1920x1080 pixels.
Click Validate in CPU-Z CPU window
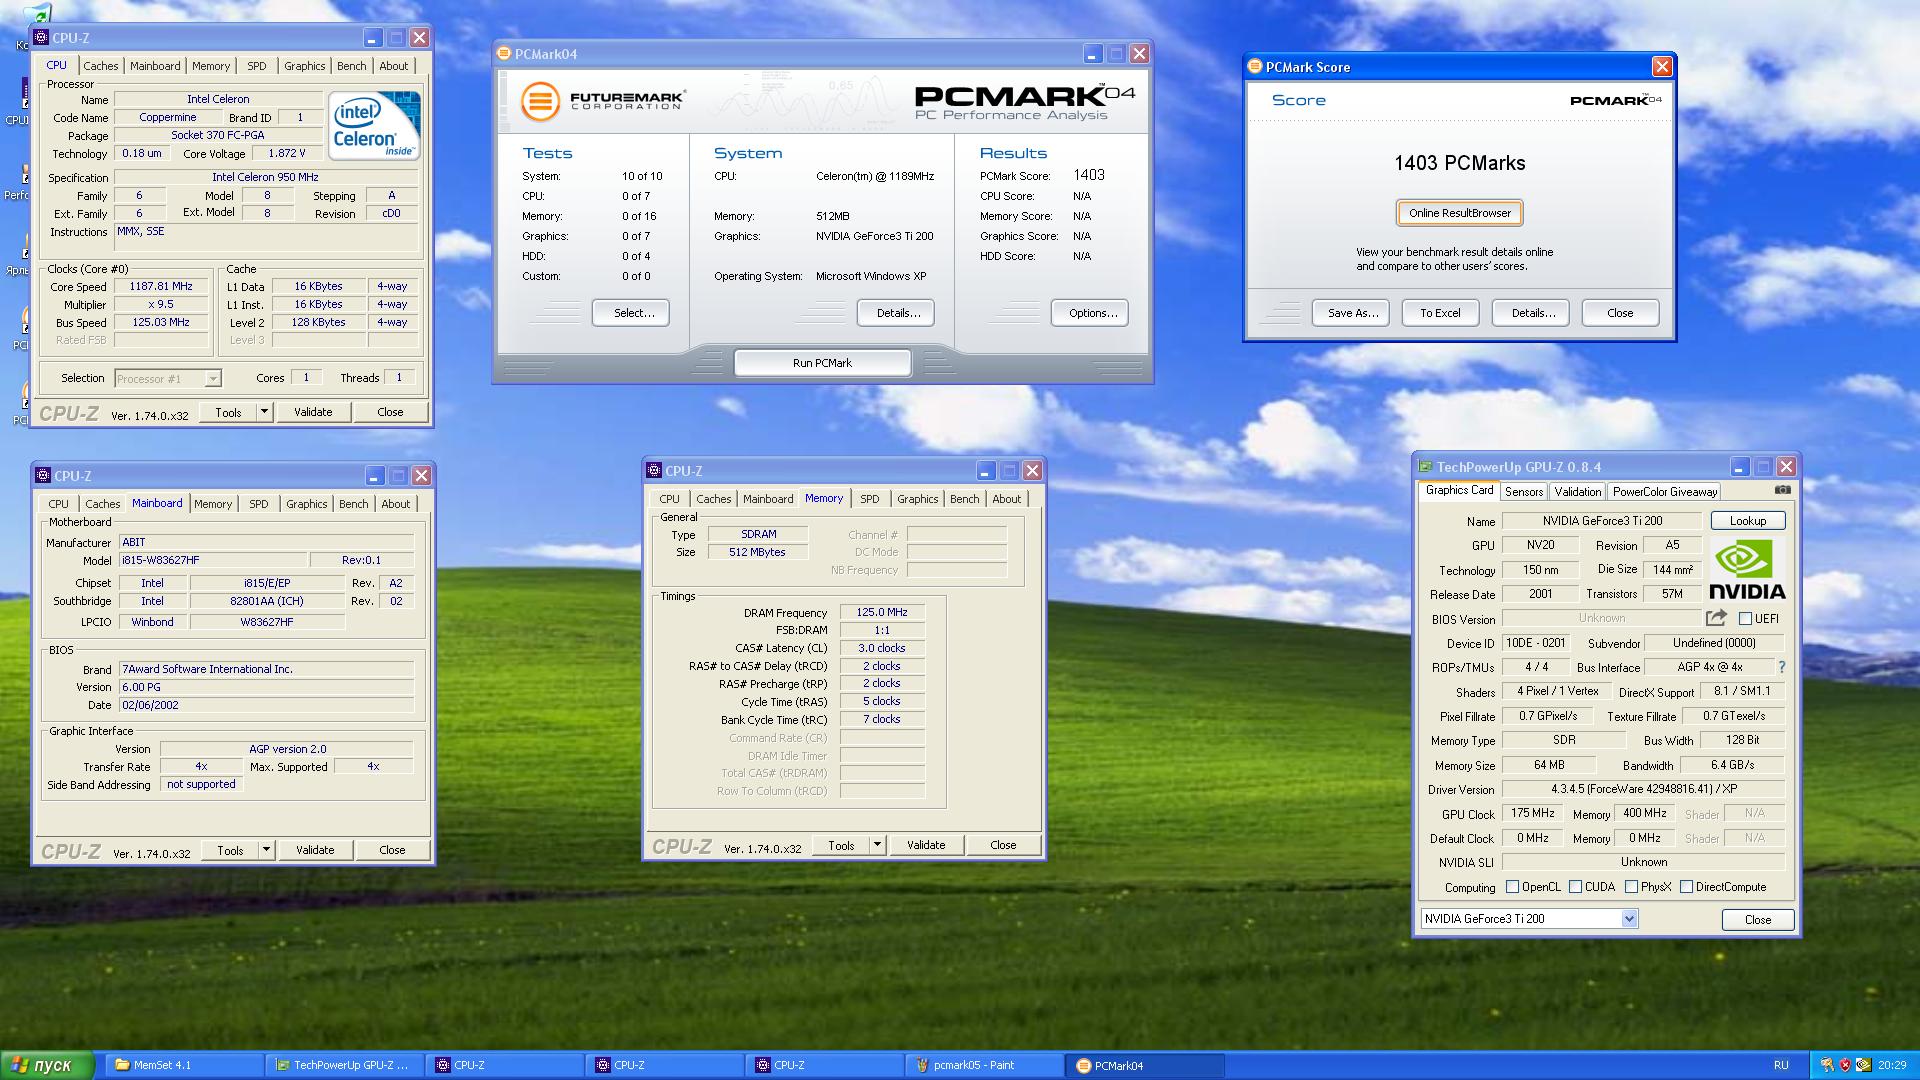[313, 412]
